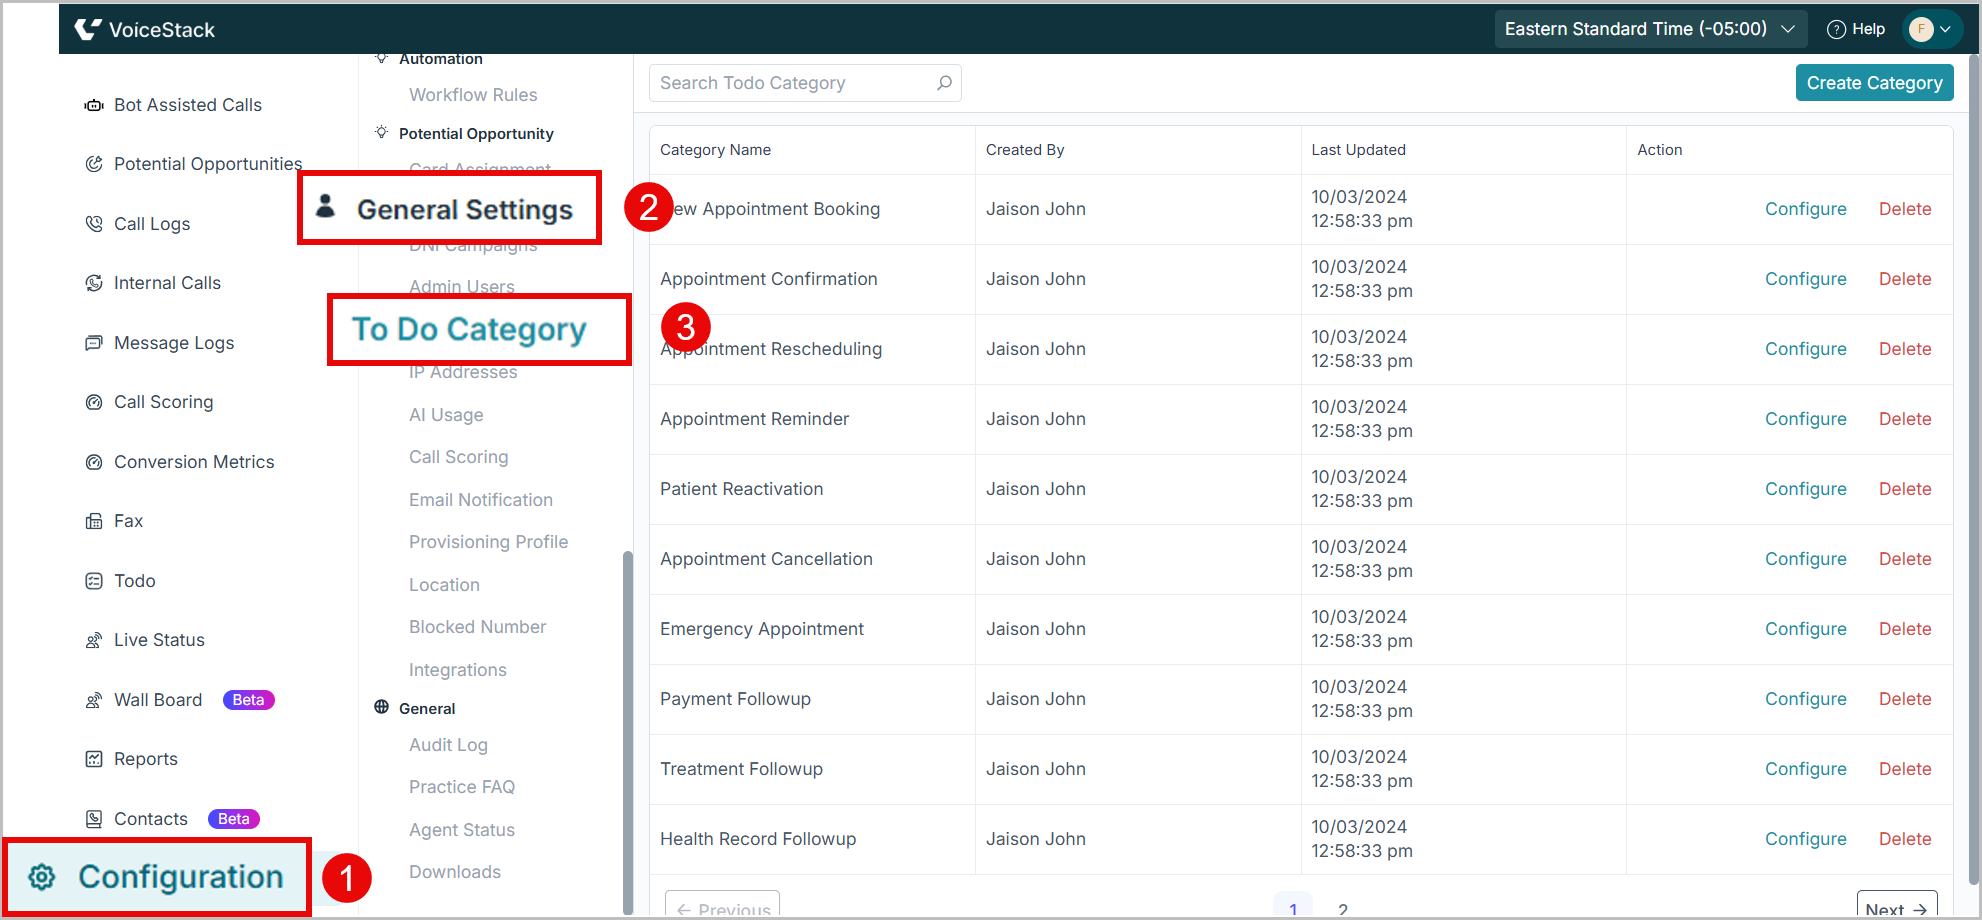Image resolution: width=1982 pixels, height=920 pixels.
Task: Delete the New Appointment Booking category
Action: pyautogui.click(x=1904, y=209)
